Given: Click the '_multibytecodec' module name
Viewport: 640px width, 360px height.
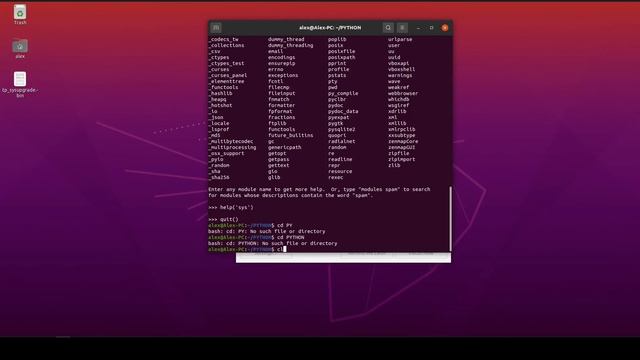Looking at the screenshot, I should point(231,142).
